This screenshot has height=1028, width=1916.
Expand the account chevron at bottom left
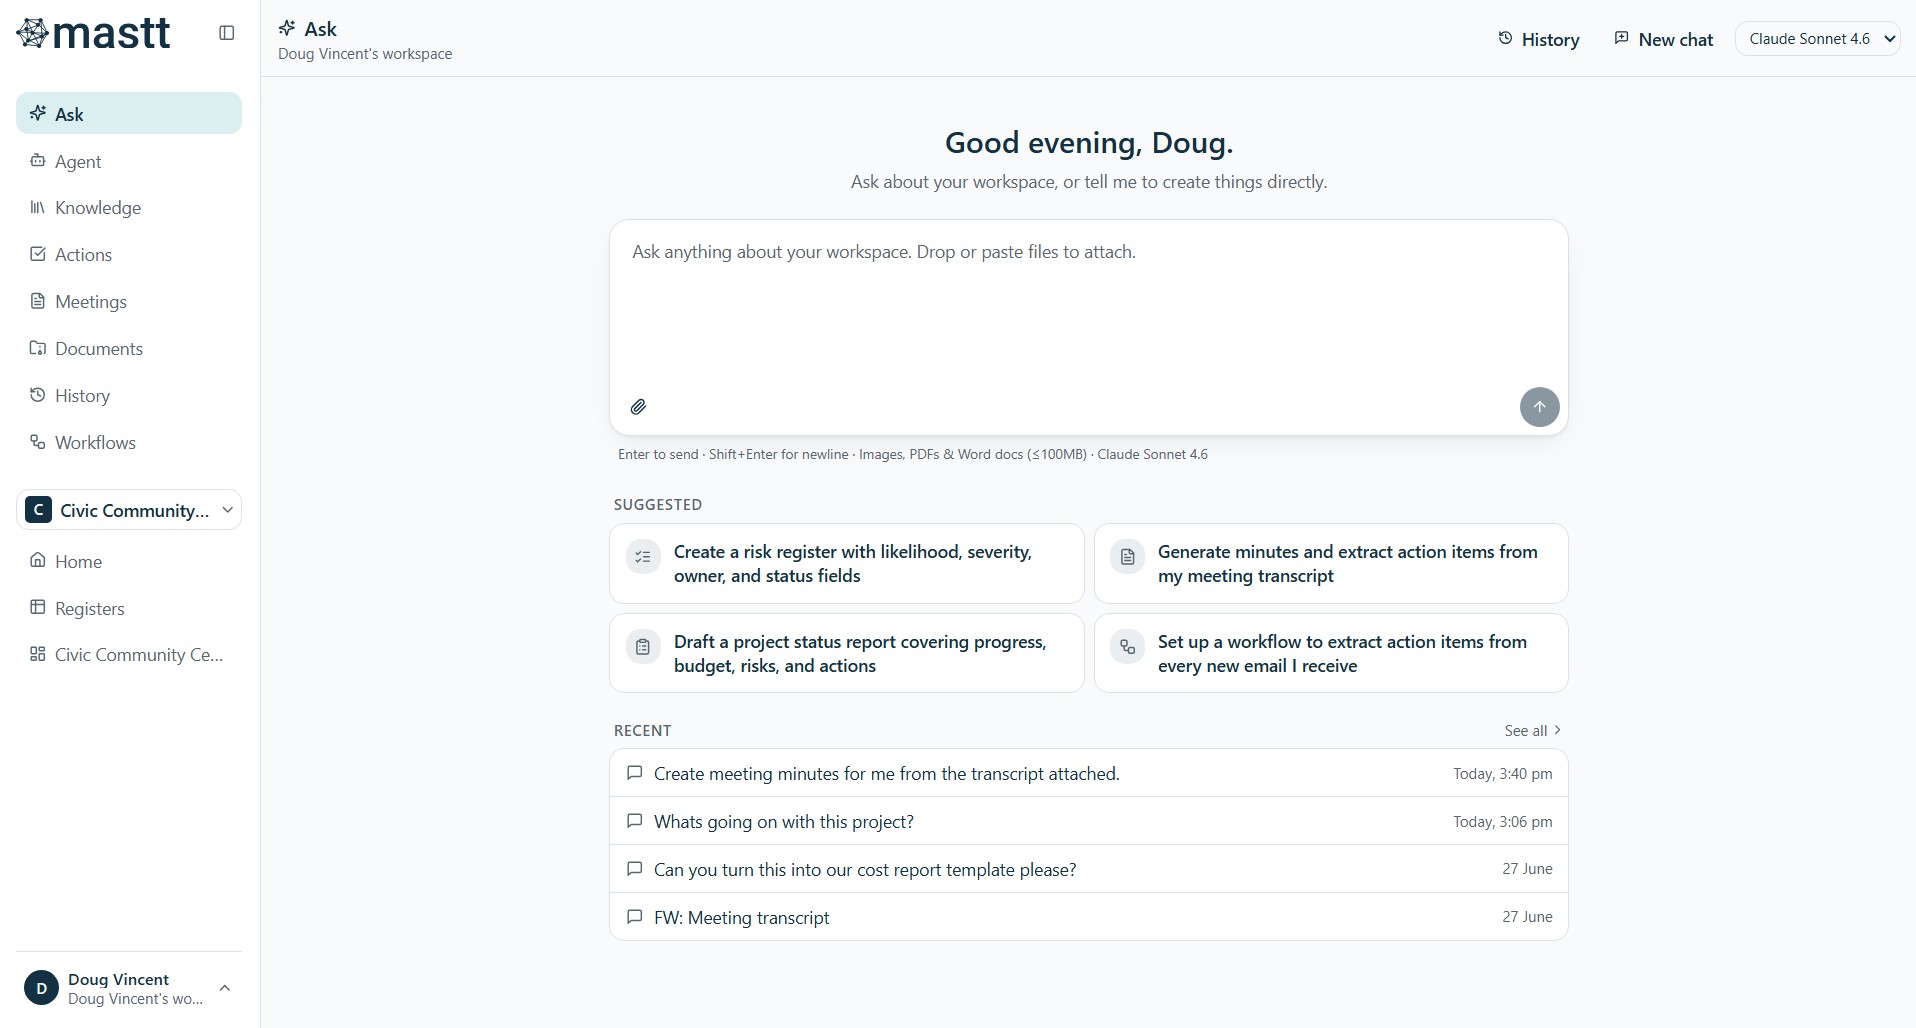tap(225, 988)
